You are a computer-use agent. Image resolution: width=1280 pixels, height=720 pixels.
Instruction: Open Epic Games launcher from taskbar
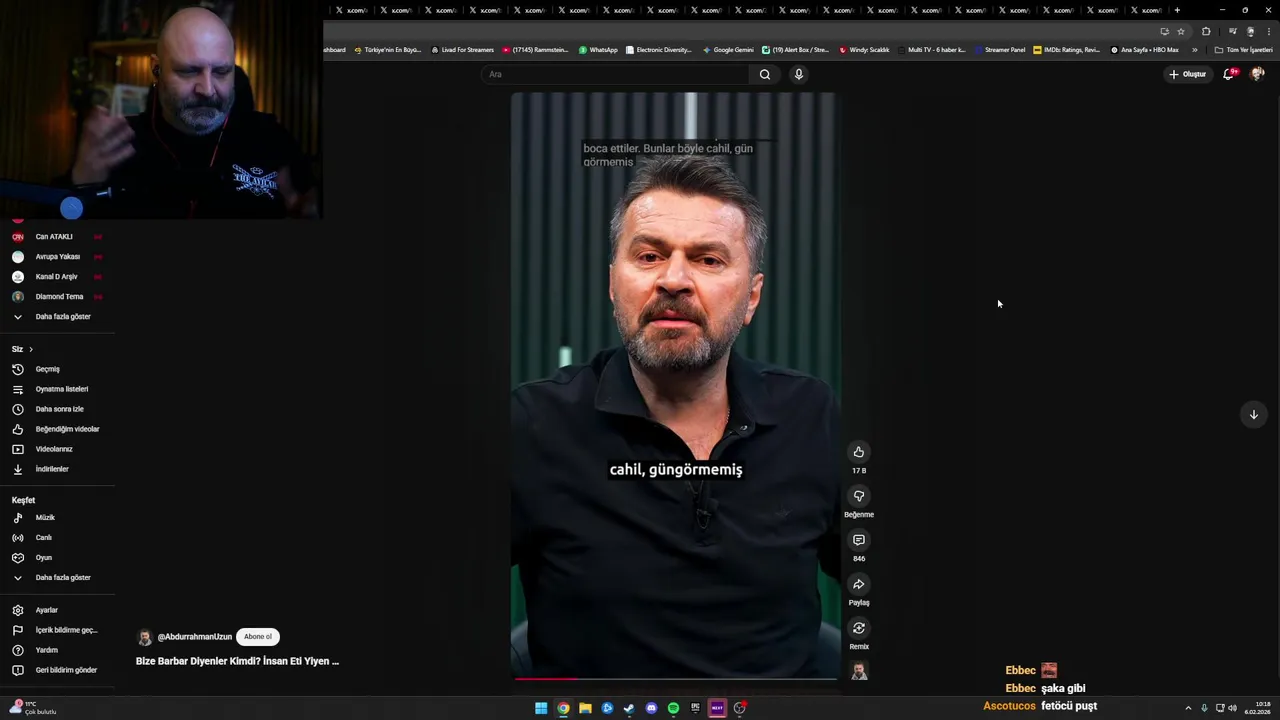coord(695,708)
